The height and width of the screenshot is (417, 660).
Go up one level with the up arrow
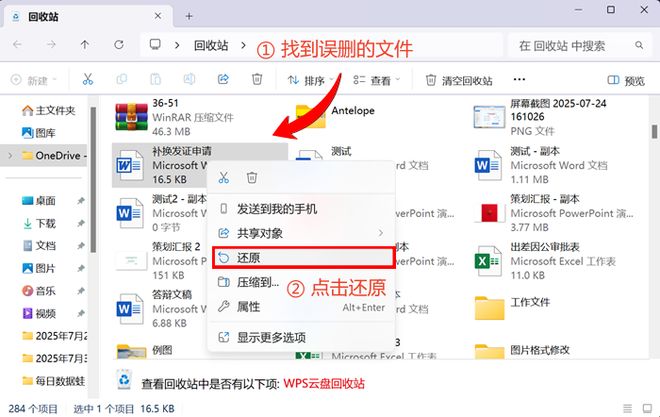click(x=85, y=44)
